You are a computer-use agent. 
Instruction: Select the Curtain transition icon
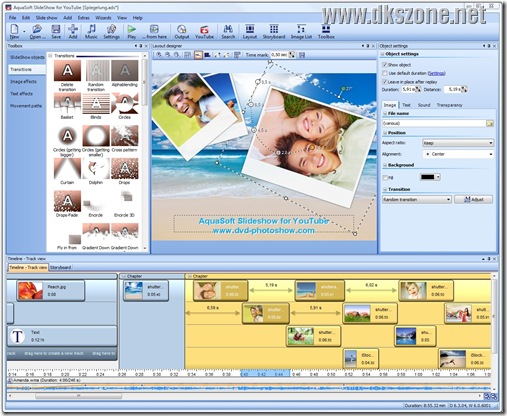click(67, 169)
